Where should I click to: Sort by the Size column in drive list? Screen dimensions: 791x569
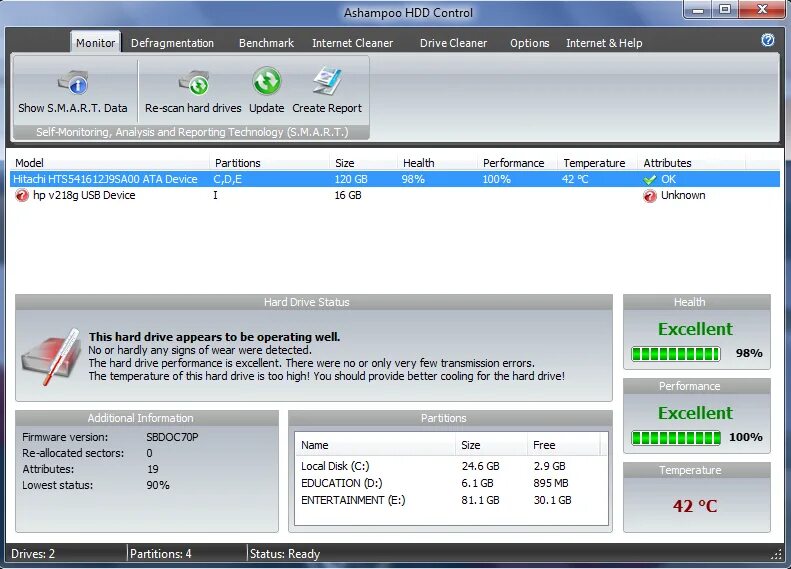tap(363, 163)
